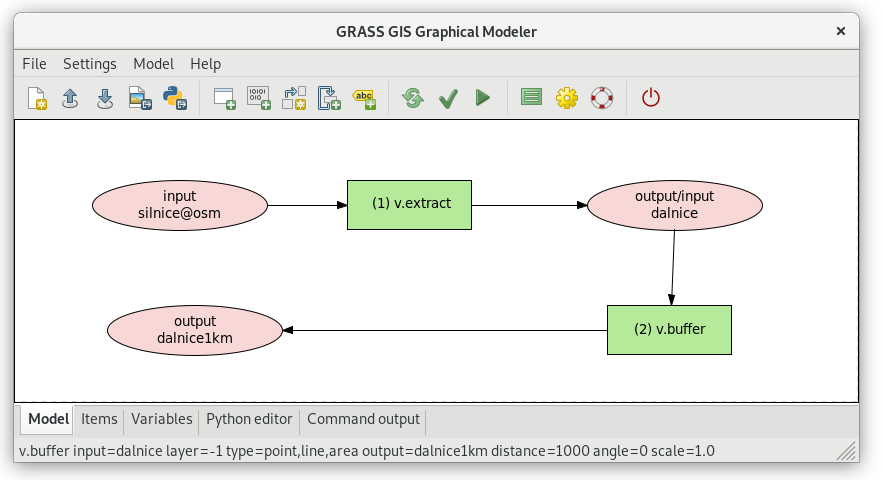Switch to the Variables tab

(x=162, y=419)
